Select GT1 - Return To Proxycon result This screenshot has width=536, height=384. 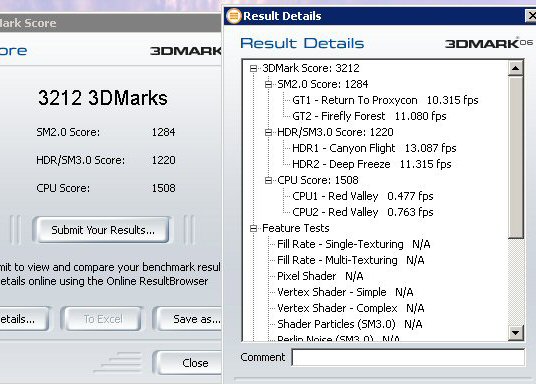click(385, 100)
